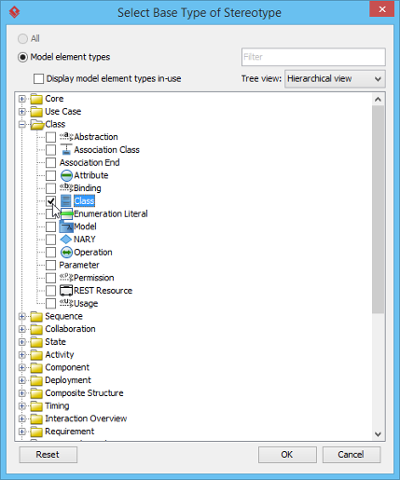Click the vertical scrollbar thumb
The image size is (400, 480).
[x=378, y=209]
